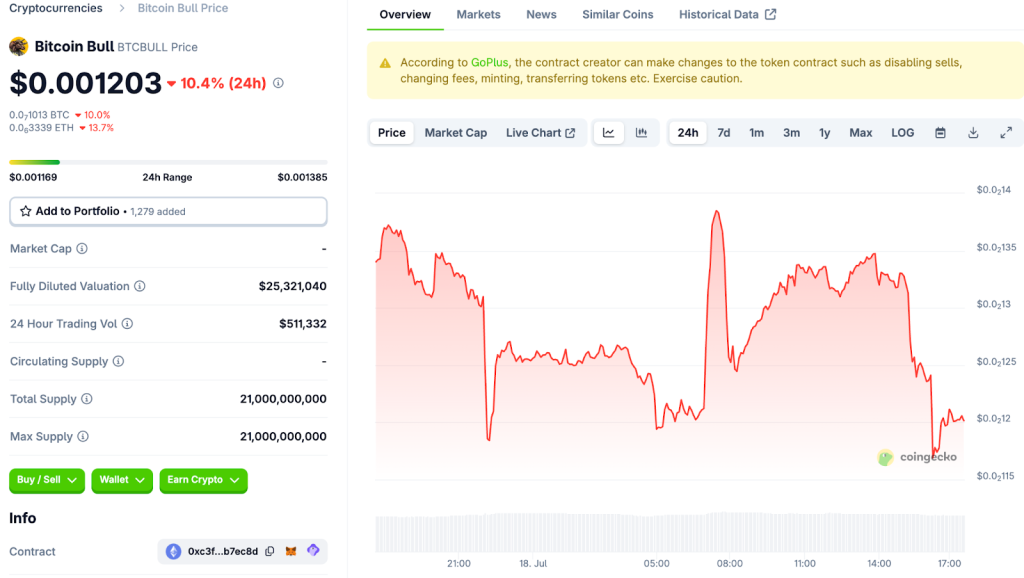Image resolution: width=1024 pixels, height=578 pixels.
Task: Click the price chart peak near 08:00
Action: [x=717, y=212]
